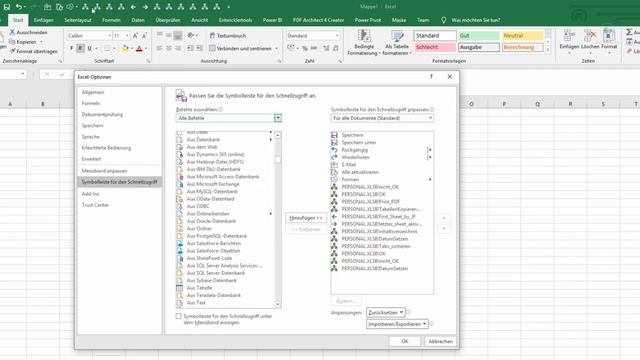
Task: Open the Erweitert options category
Action: pos(91,159)
